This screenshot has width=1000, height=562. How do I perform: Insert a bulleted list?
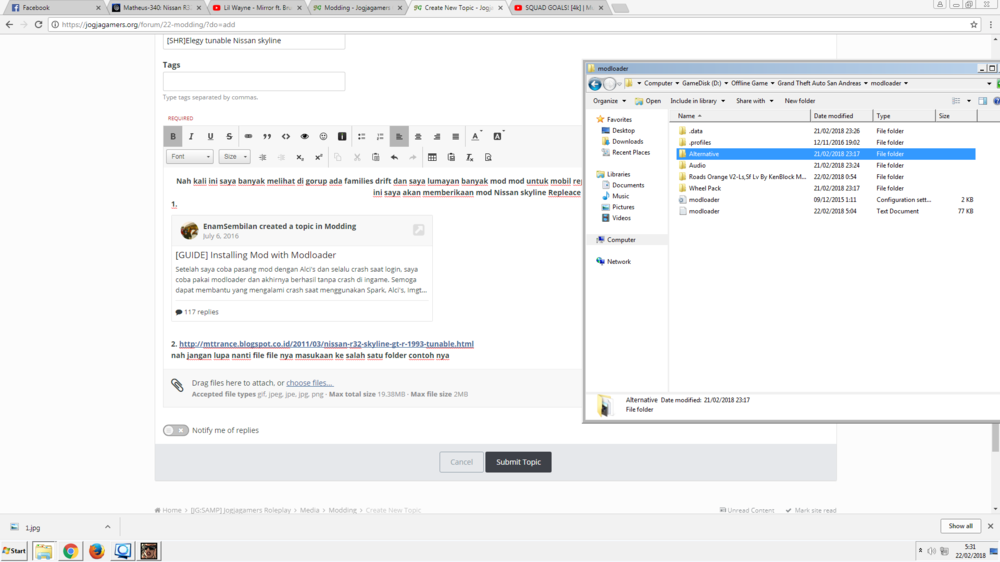(x=362, y=137)
